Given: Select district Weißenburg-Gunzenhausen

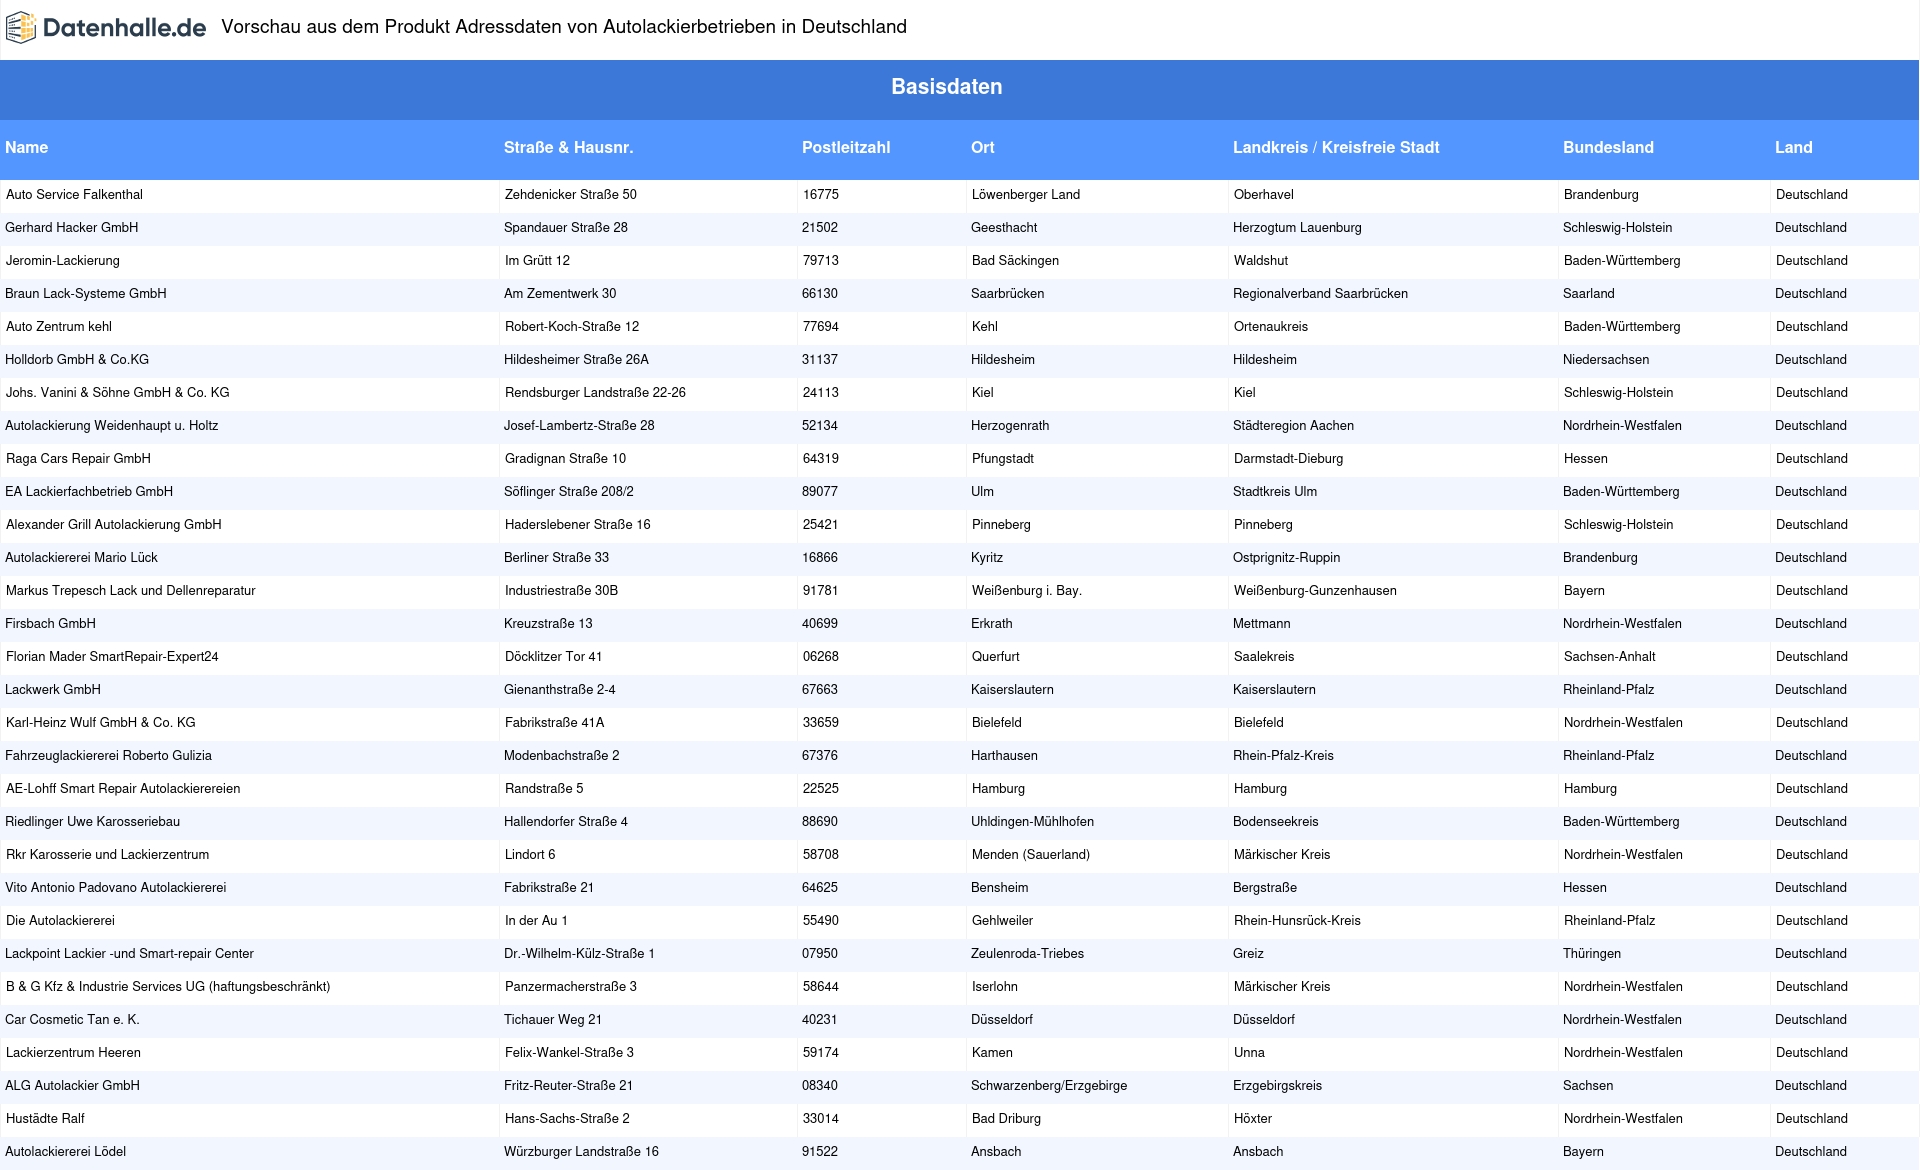Looking at the screenshot, I should tap(1316, 591).
